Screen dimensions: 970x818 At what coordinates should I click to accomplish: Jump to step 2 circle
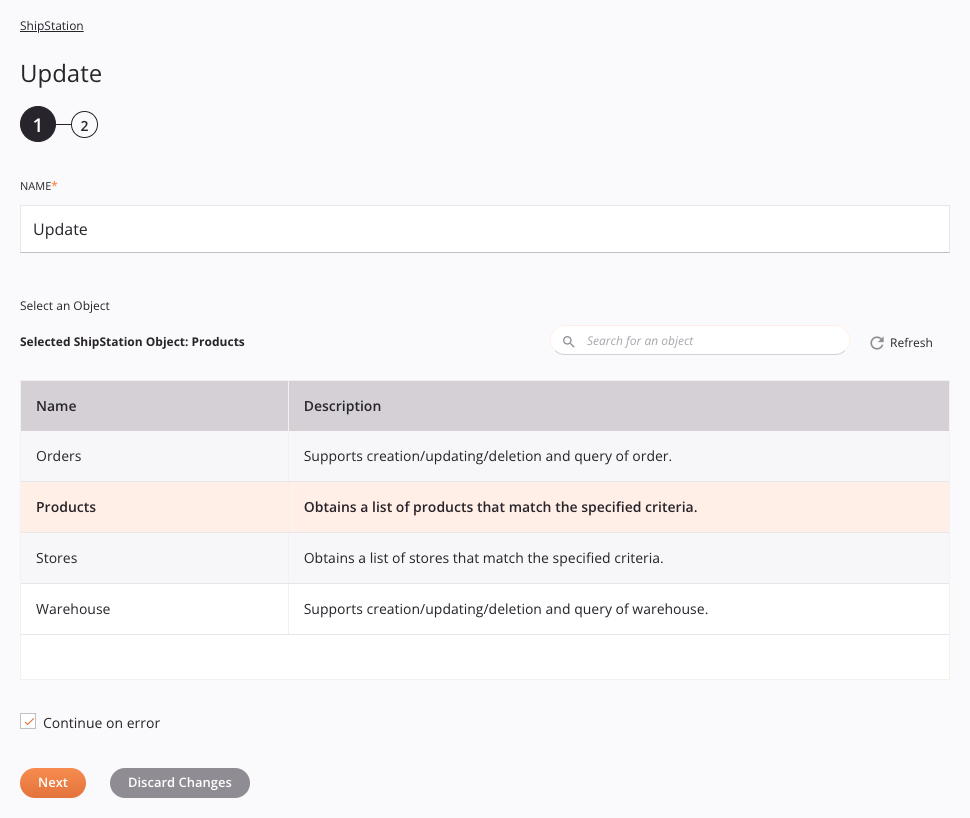[84, 125]
